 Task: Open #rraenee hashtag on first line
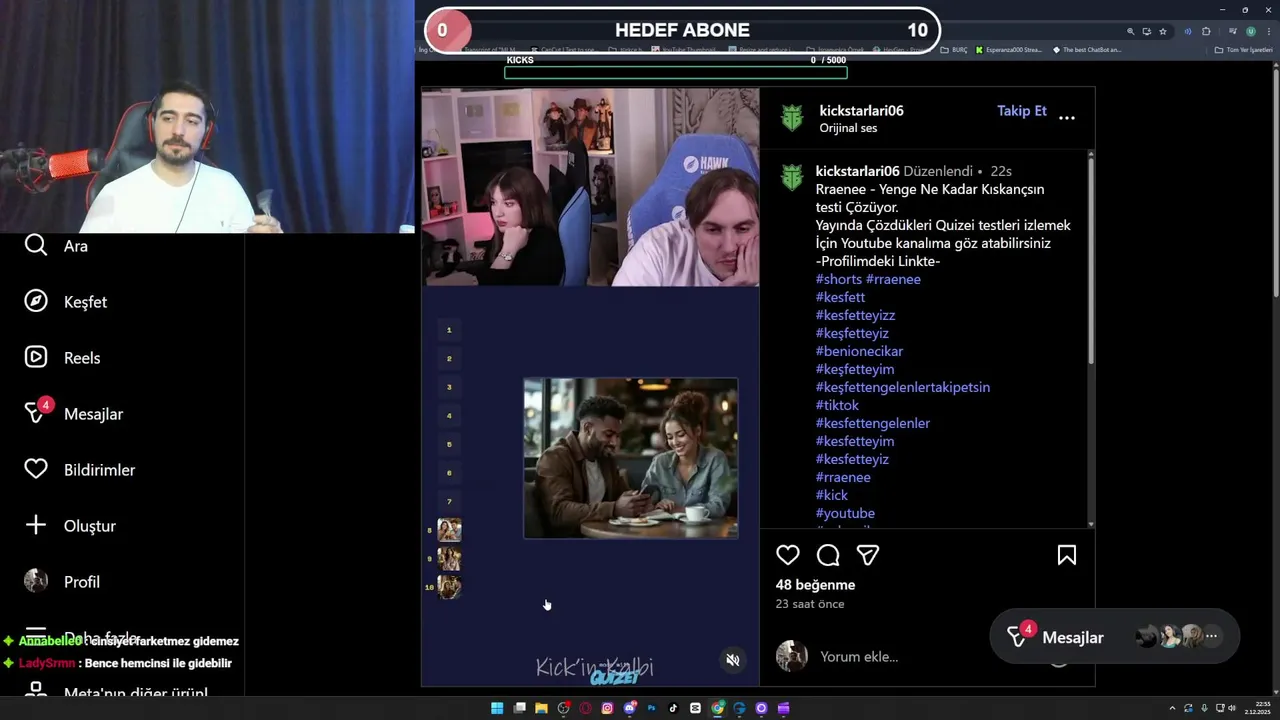click(x=893, y=279)
